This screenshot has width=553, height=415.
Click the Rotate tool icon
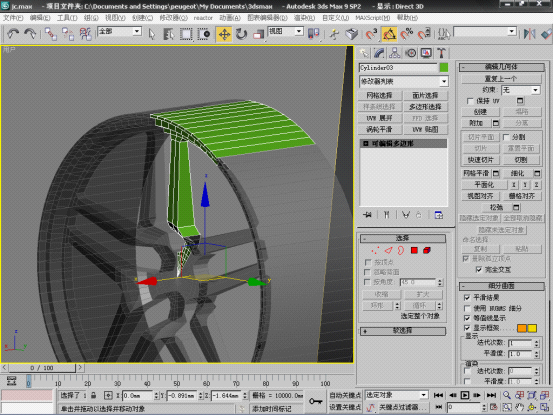[x=241, y=34]
